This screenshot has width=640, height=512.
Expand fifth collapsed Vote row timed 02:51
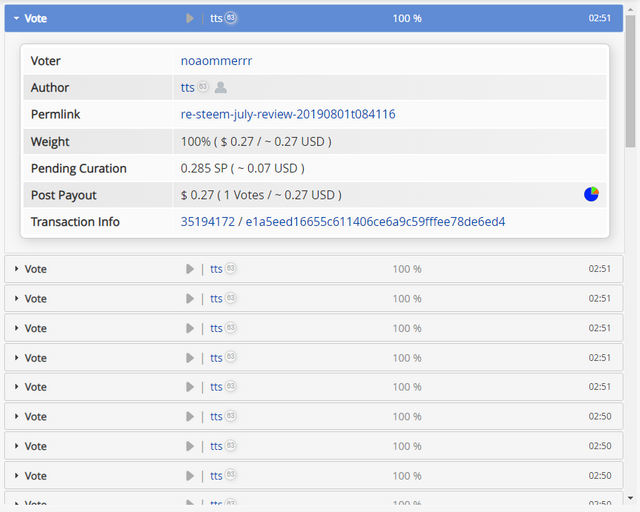tap(313, 387)
